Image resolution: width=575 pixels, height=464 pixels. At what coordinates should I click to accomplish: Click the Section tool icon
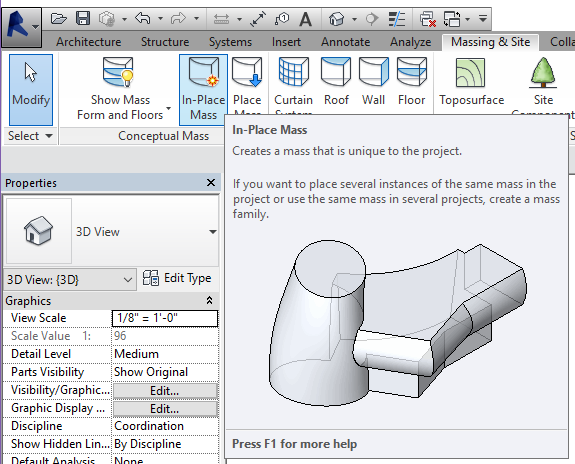[372, 19]
